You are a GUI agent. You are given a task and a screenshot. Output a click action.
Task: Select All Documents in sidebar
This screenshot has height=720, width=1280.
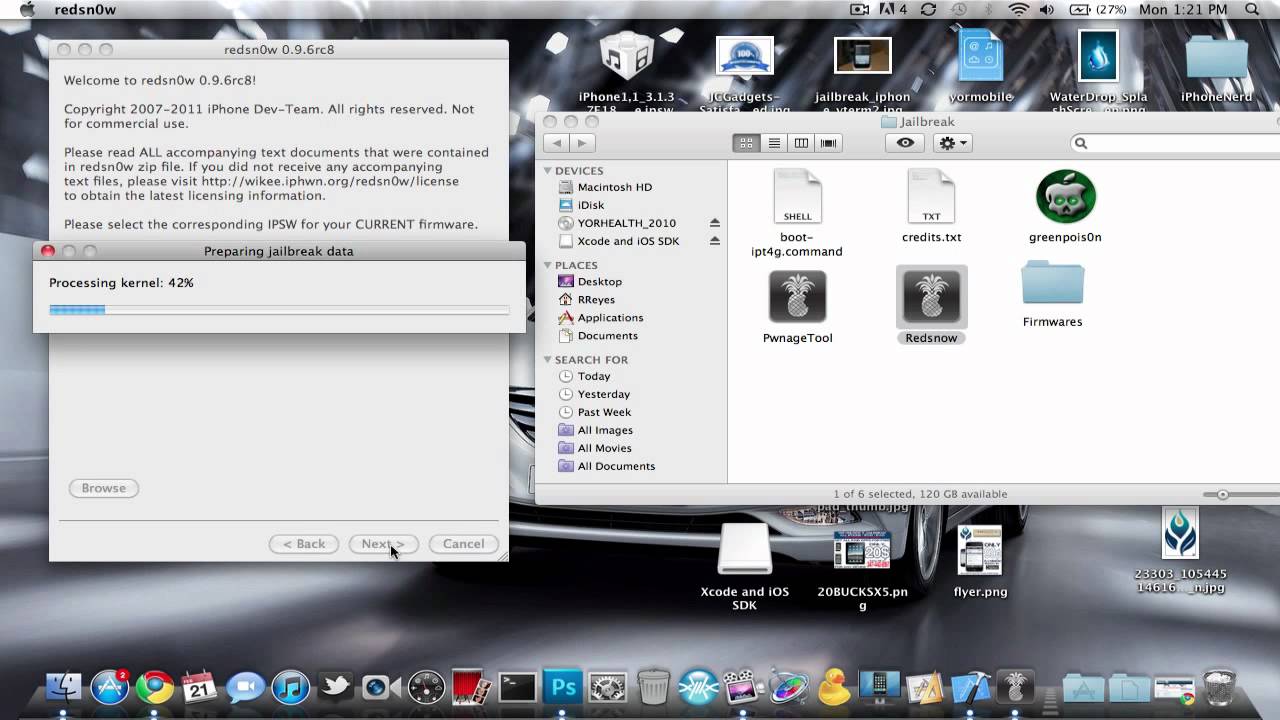(616, 466)
